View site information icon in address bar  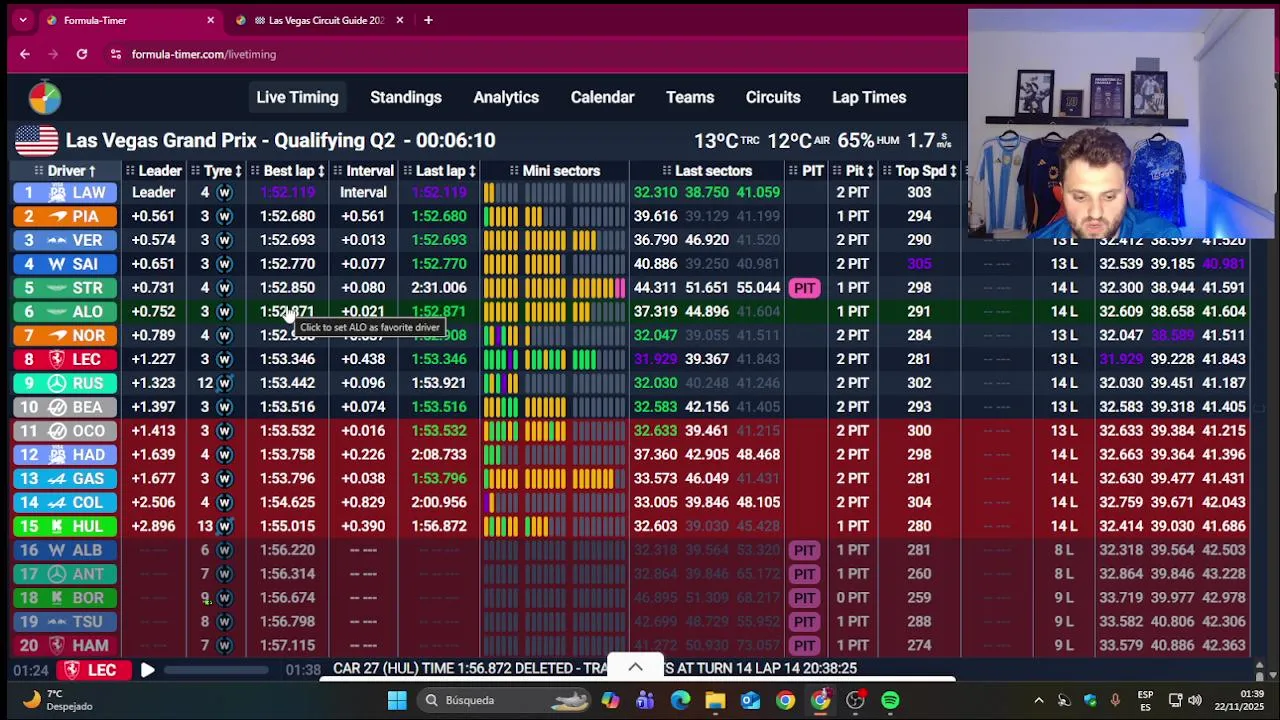pyautogui.click(x=116, y=54)
